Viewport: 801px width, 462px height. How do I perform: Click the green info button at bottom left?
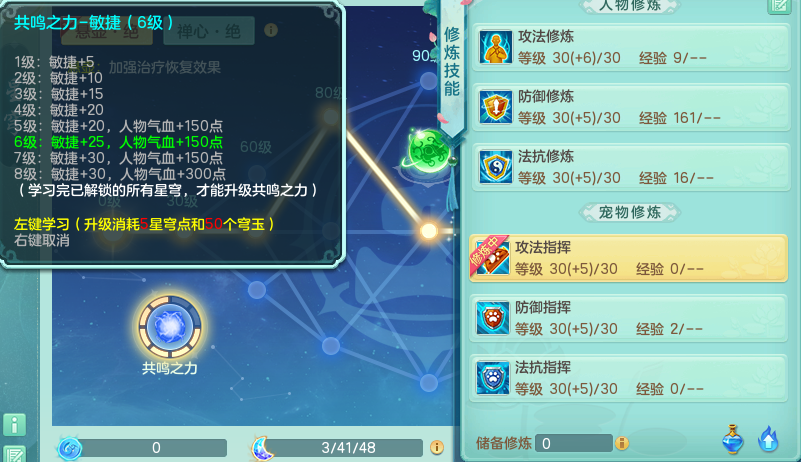14,425
